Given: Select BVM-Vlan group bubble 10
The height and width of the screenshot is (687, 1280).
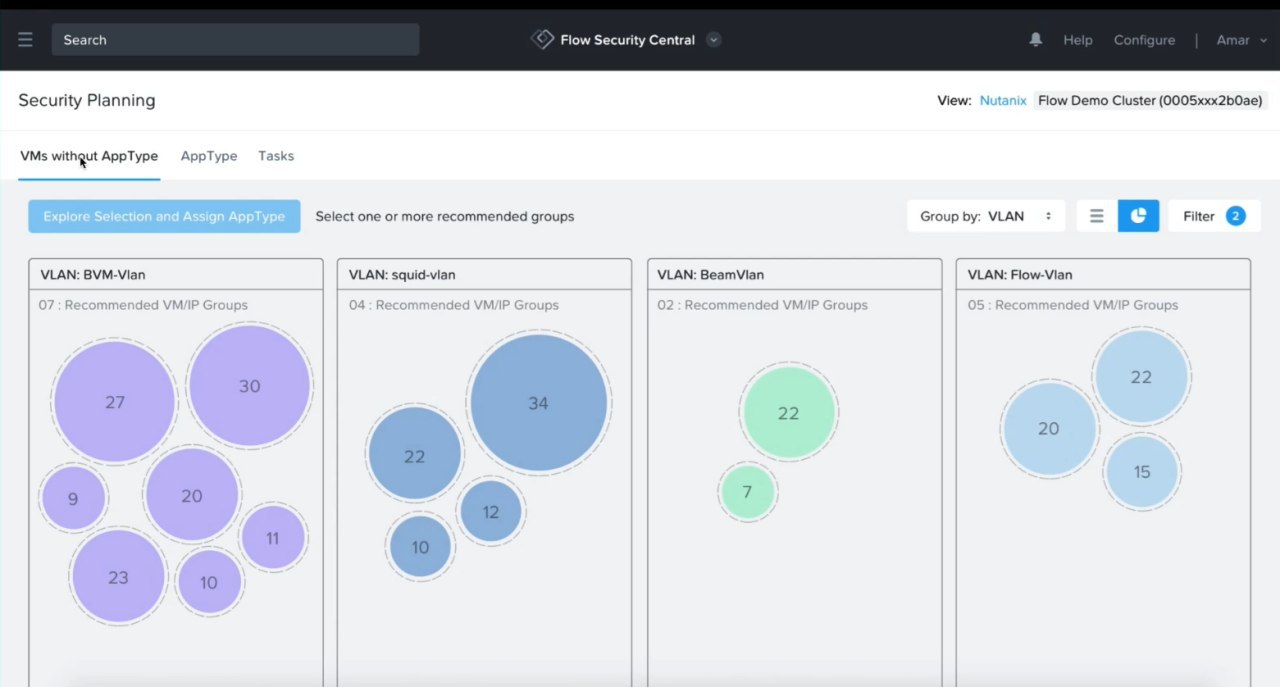Looking at the screenshot, I should click(208, 582).
